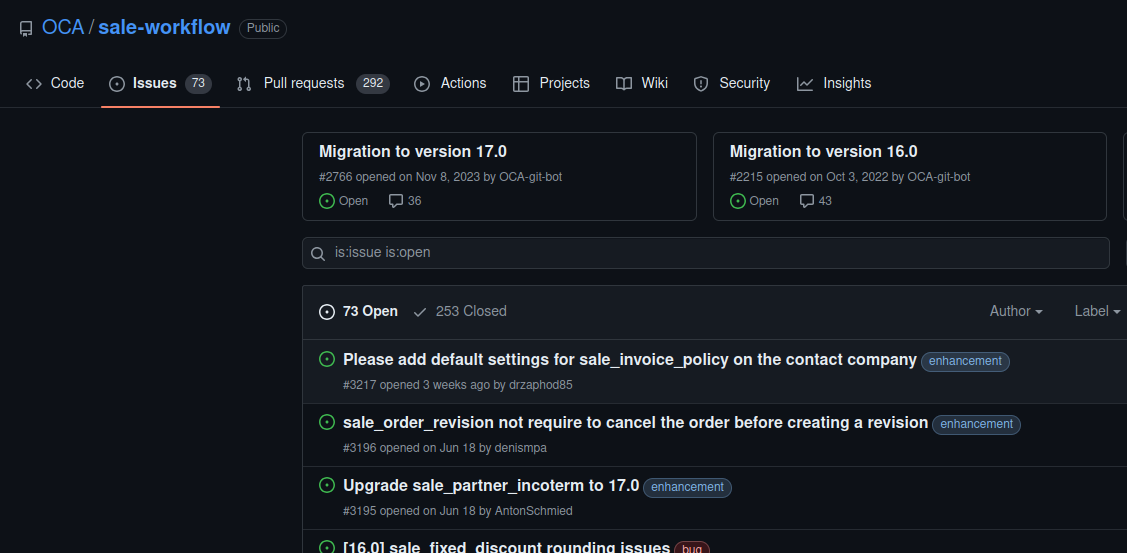
Task: Click open-issue icon beside Upgrade sale_partner_incoterm issue
Action: 326,485
